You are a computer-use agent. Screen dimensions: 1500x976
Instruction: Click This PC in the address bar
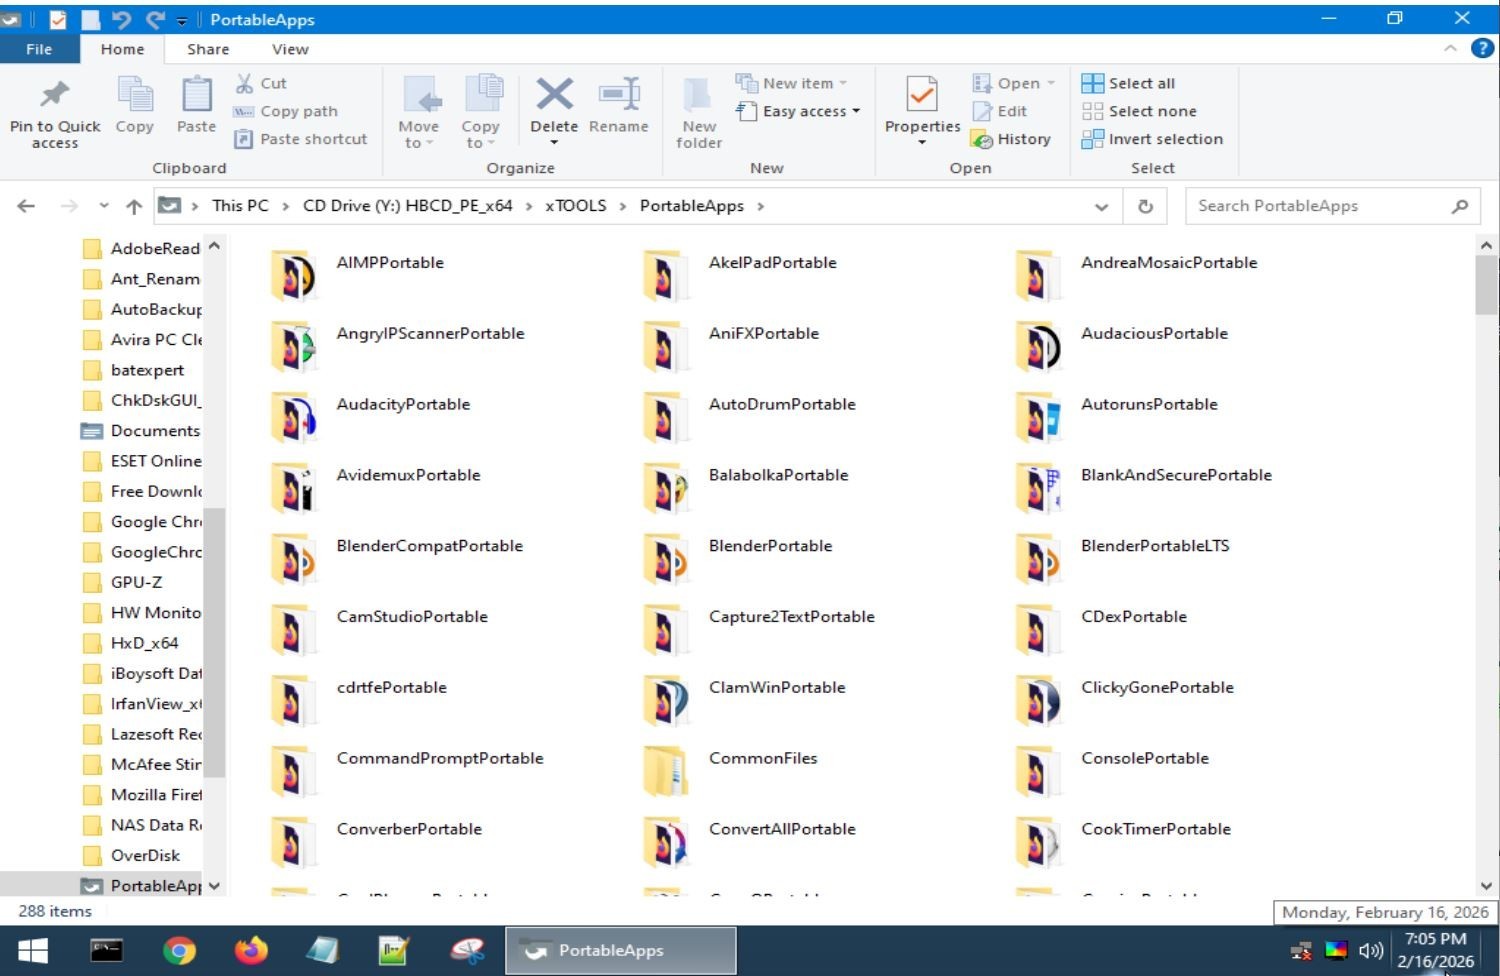(x=240, y=206)
